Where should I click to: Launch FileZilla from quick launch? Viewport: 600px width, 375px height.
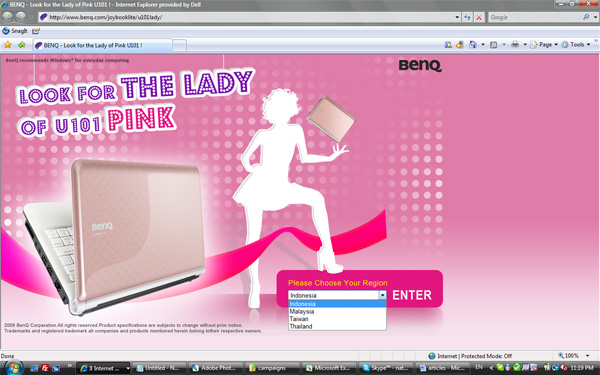[x=45, y=368]
